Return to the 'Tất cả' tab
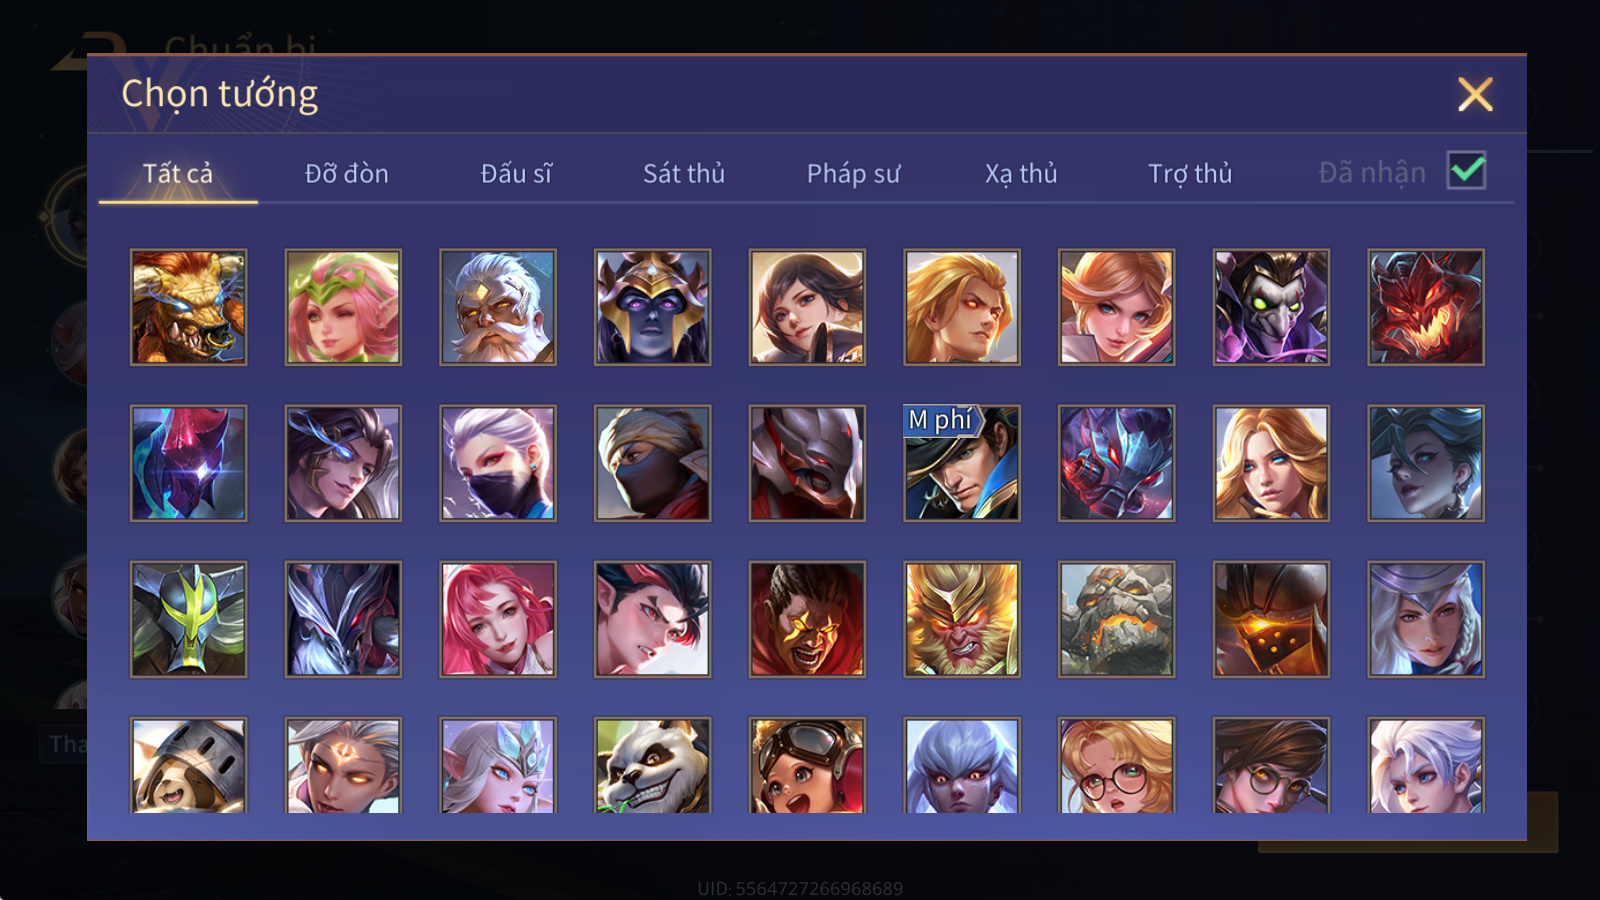Image resolution: width=1600 pixels, height=900 pixels. coord(178,174)
